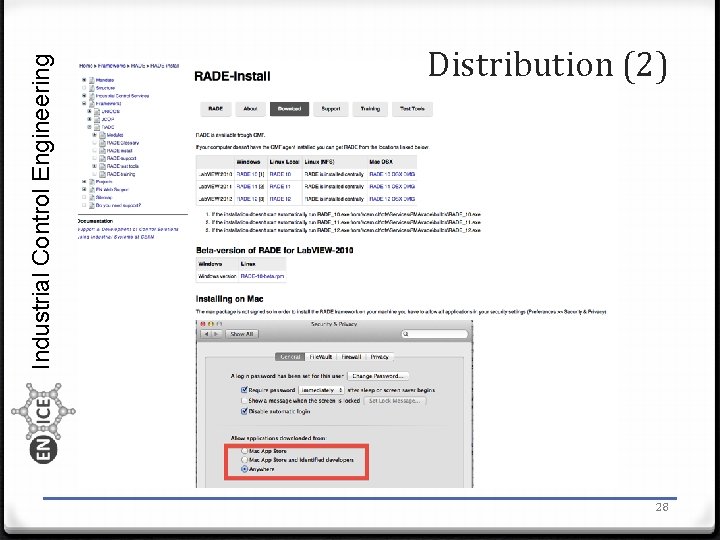Click the 'Installing on Mac' heading

click(230, 299)
